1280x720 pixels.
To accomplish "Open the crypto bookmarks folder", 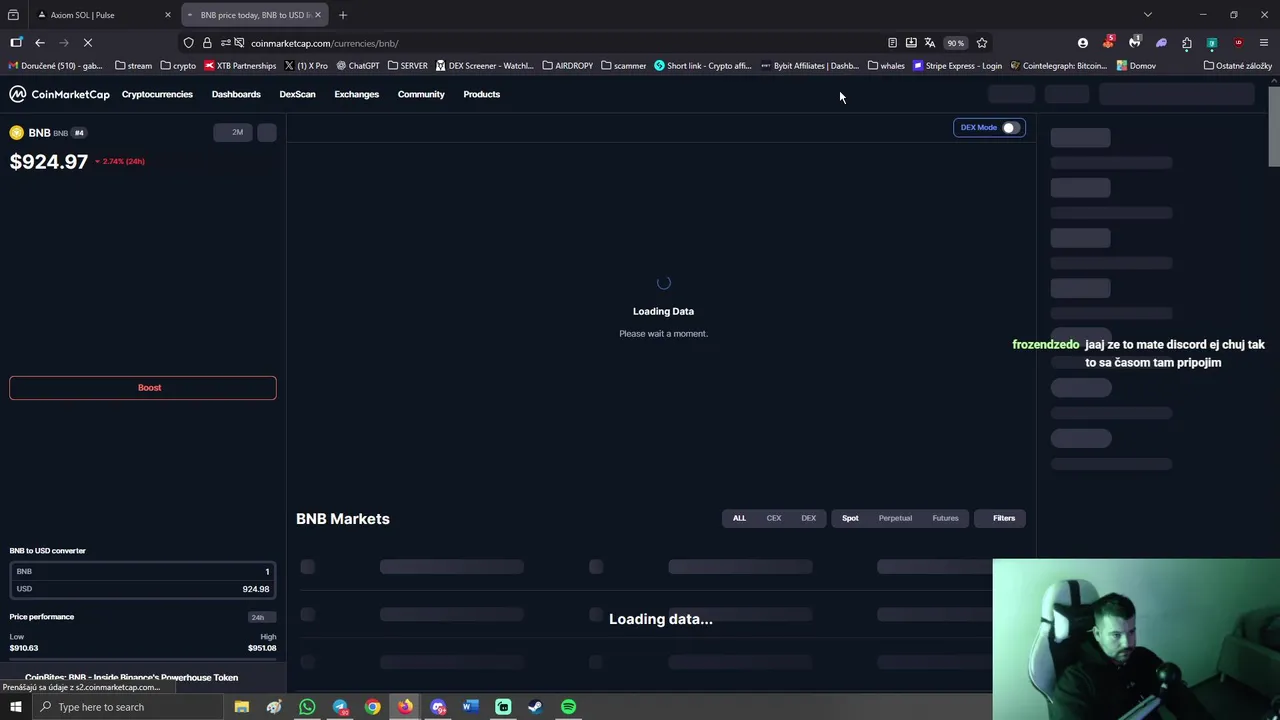I will [x=178, y=66].
